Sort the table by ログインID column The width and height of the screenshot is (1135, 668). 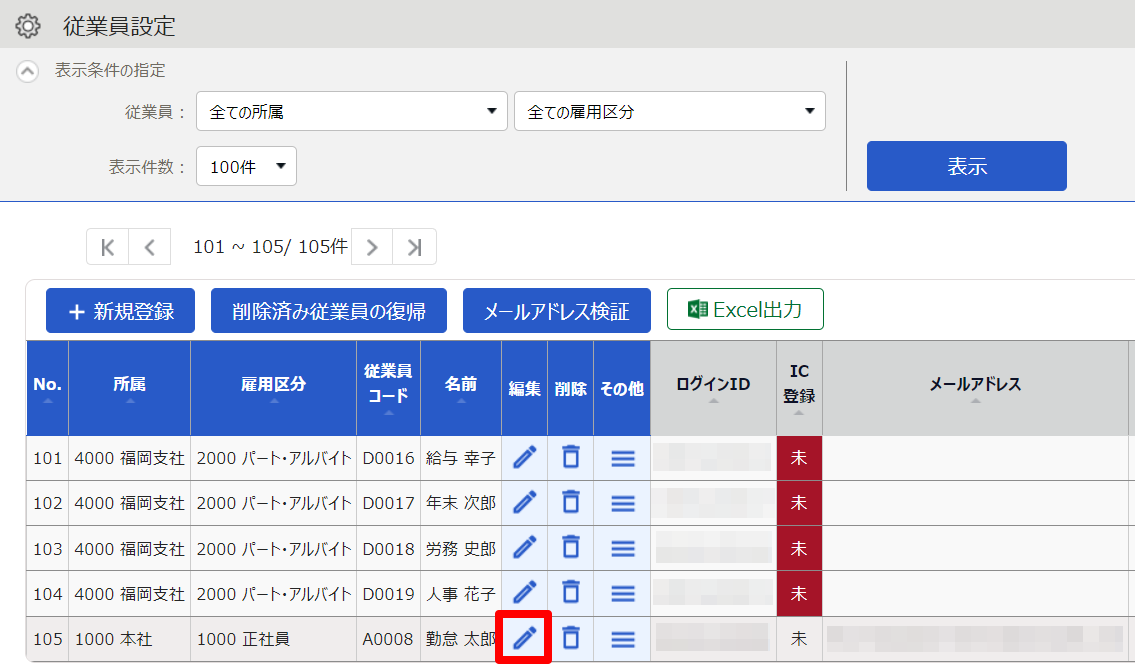pyautogui.click(x=713, y=388)
